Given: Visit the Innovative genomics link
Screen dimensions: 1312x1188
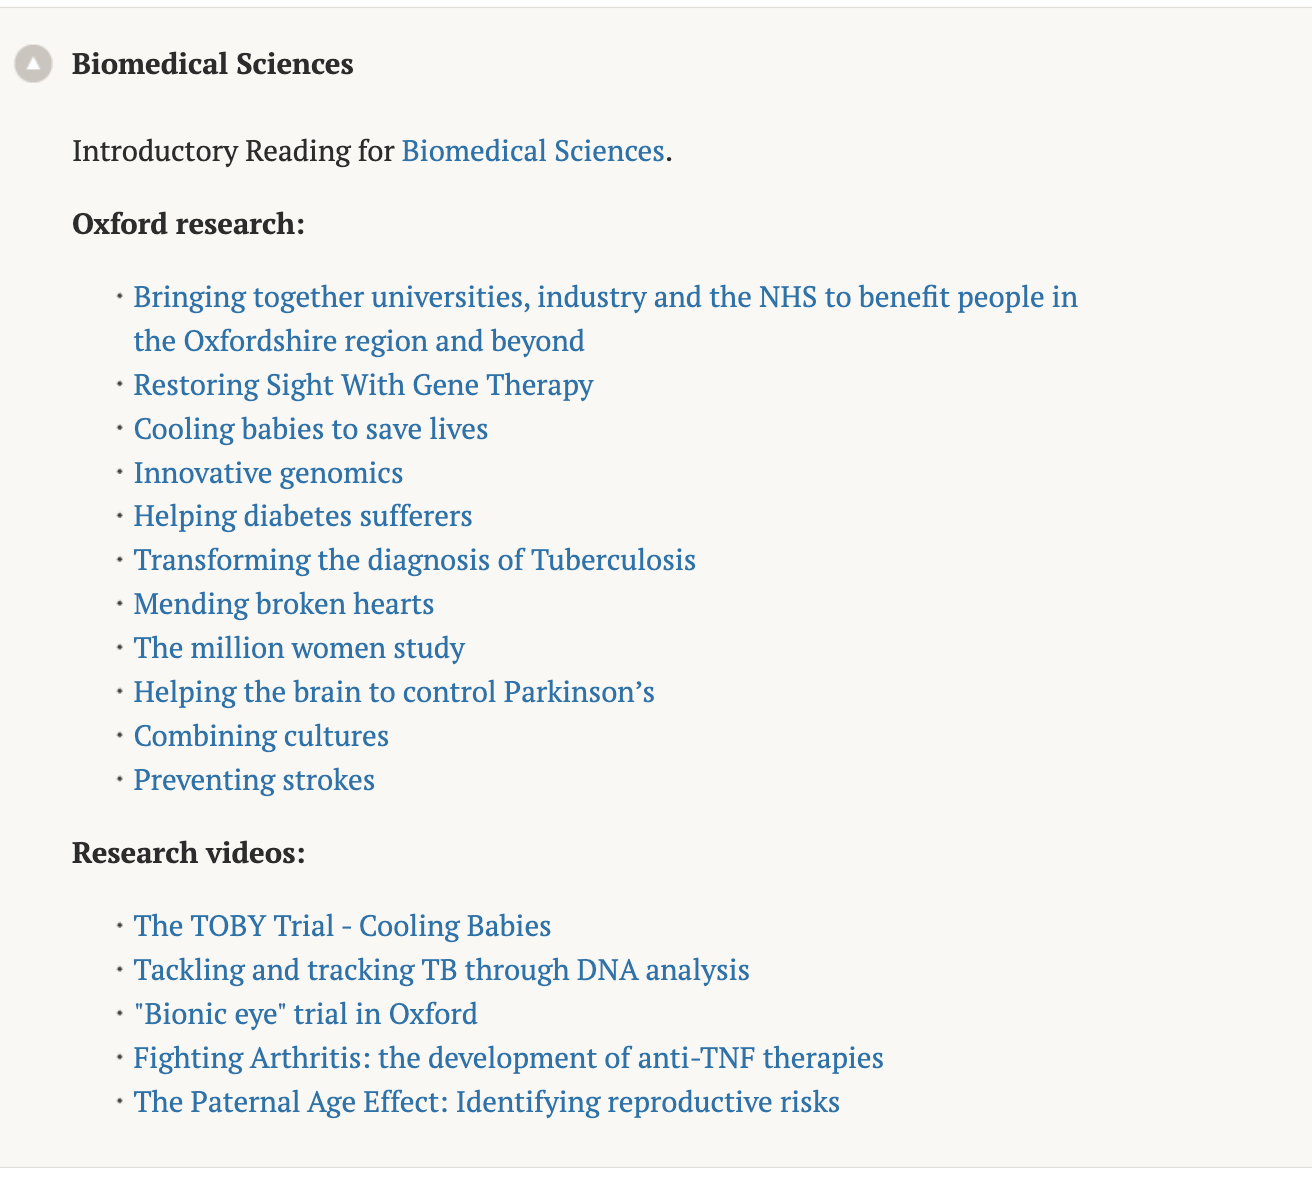Looking at the screenshot, I should 268,473.
